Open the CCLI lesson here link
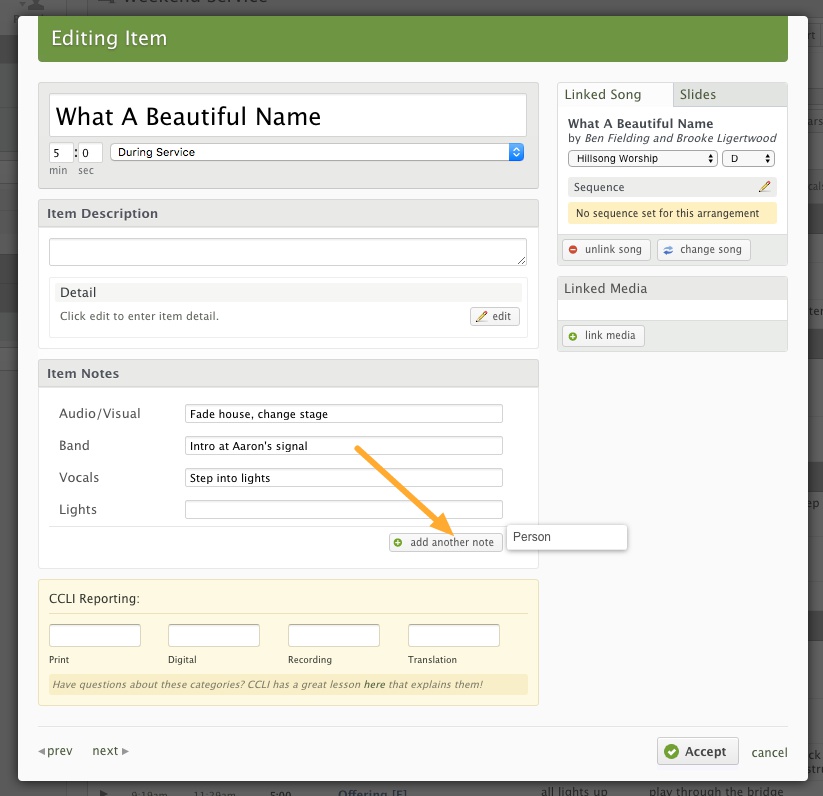This screenshot has height=796, width=823. (x=374, y=684)
